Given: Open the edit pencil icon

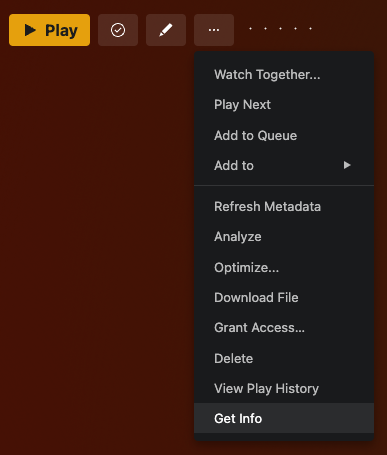Looking at the screenshot, I should click(x=166, y=30).
